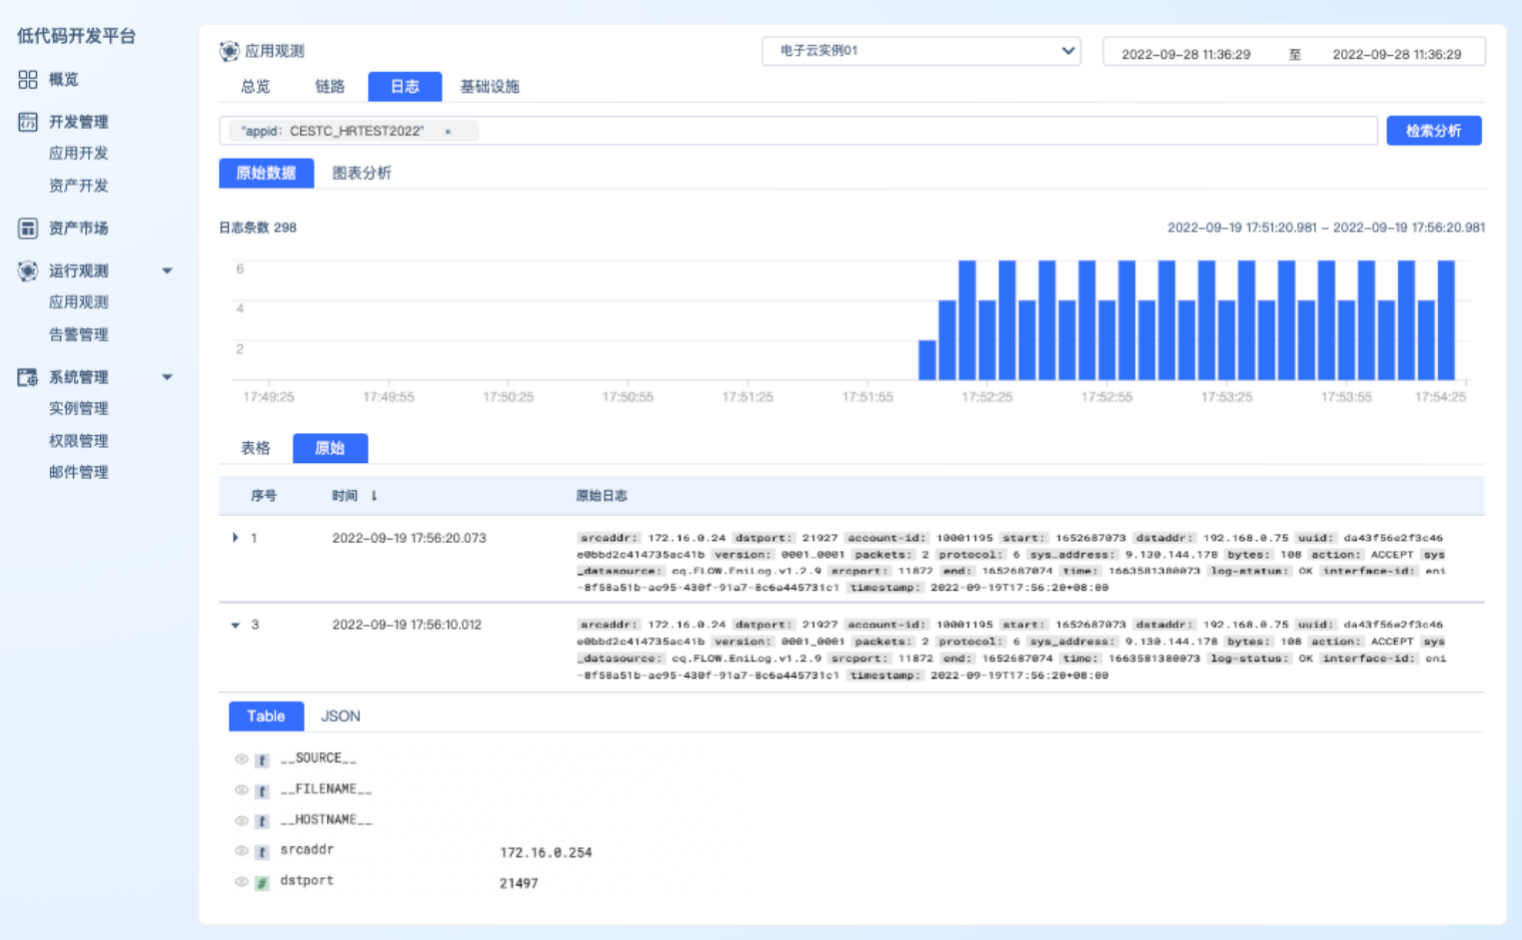This screenshot has height=940, width=1522.
Task: Switch to the 表格 view tab
Action: [x=255, y=448]
